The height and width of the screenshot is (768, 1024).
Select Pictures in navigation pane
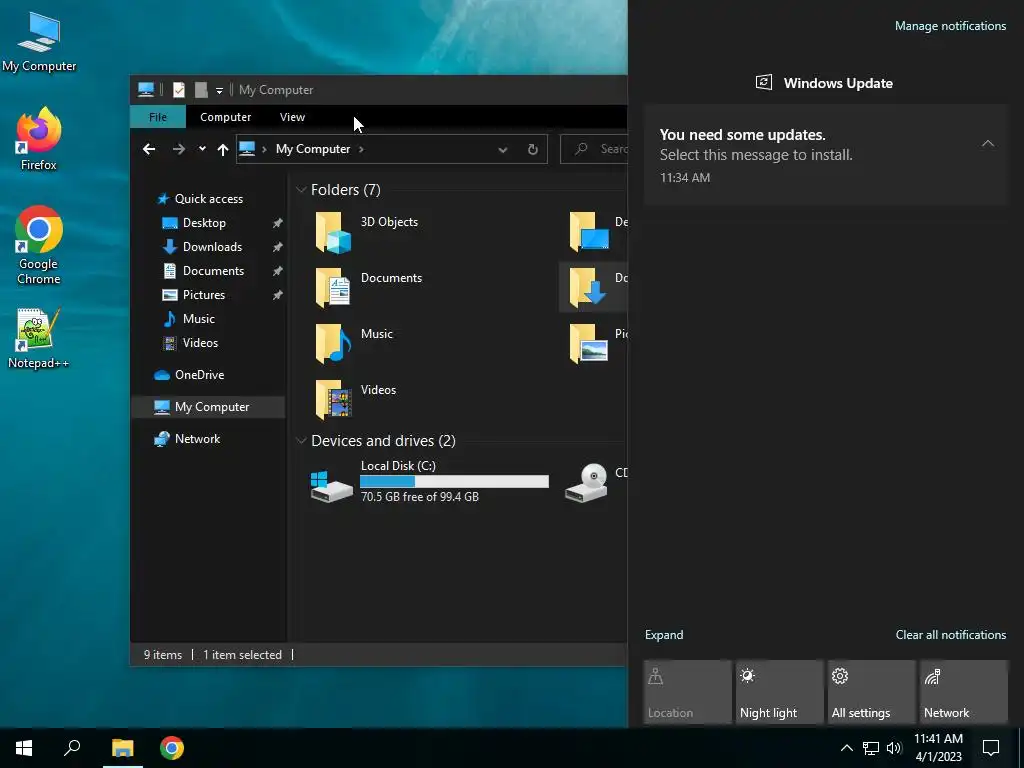(193, 295)
